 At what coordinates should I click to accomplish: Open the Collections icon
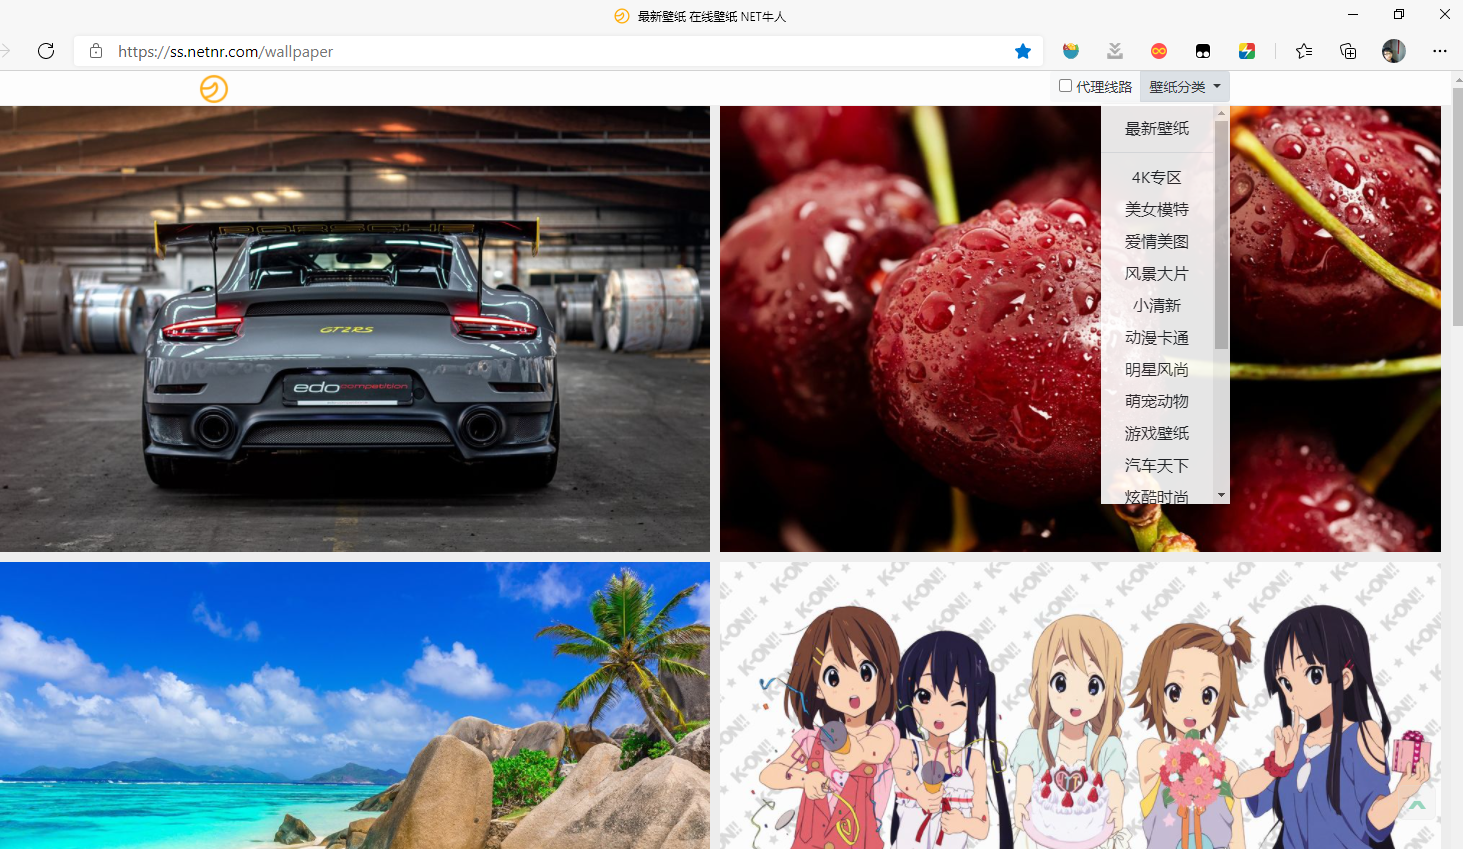point(1348,51)
